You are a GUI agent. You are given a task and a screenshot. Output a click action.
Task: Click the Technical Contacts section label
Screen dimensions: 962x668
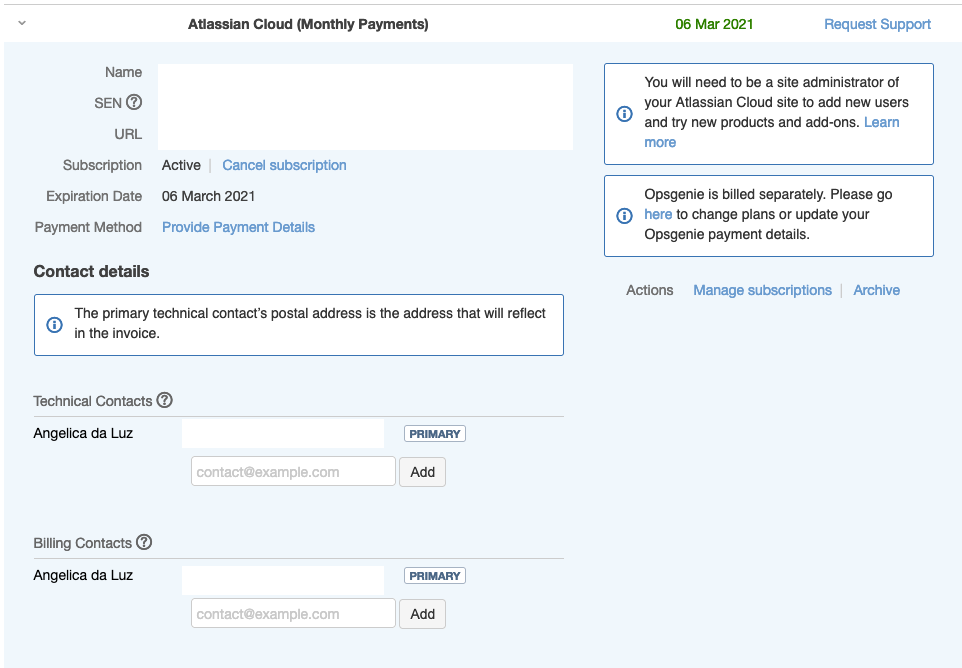point(93,401)
